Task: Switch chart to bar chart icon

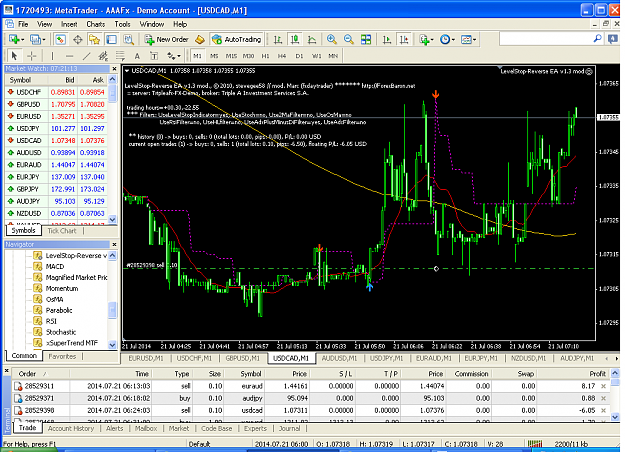Action: pyautogui.click(x=278, y=39)
